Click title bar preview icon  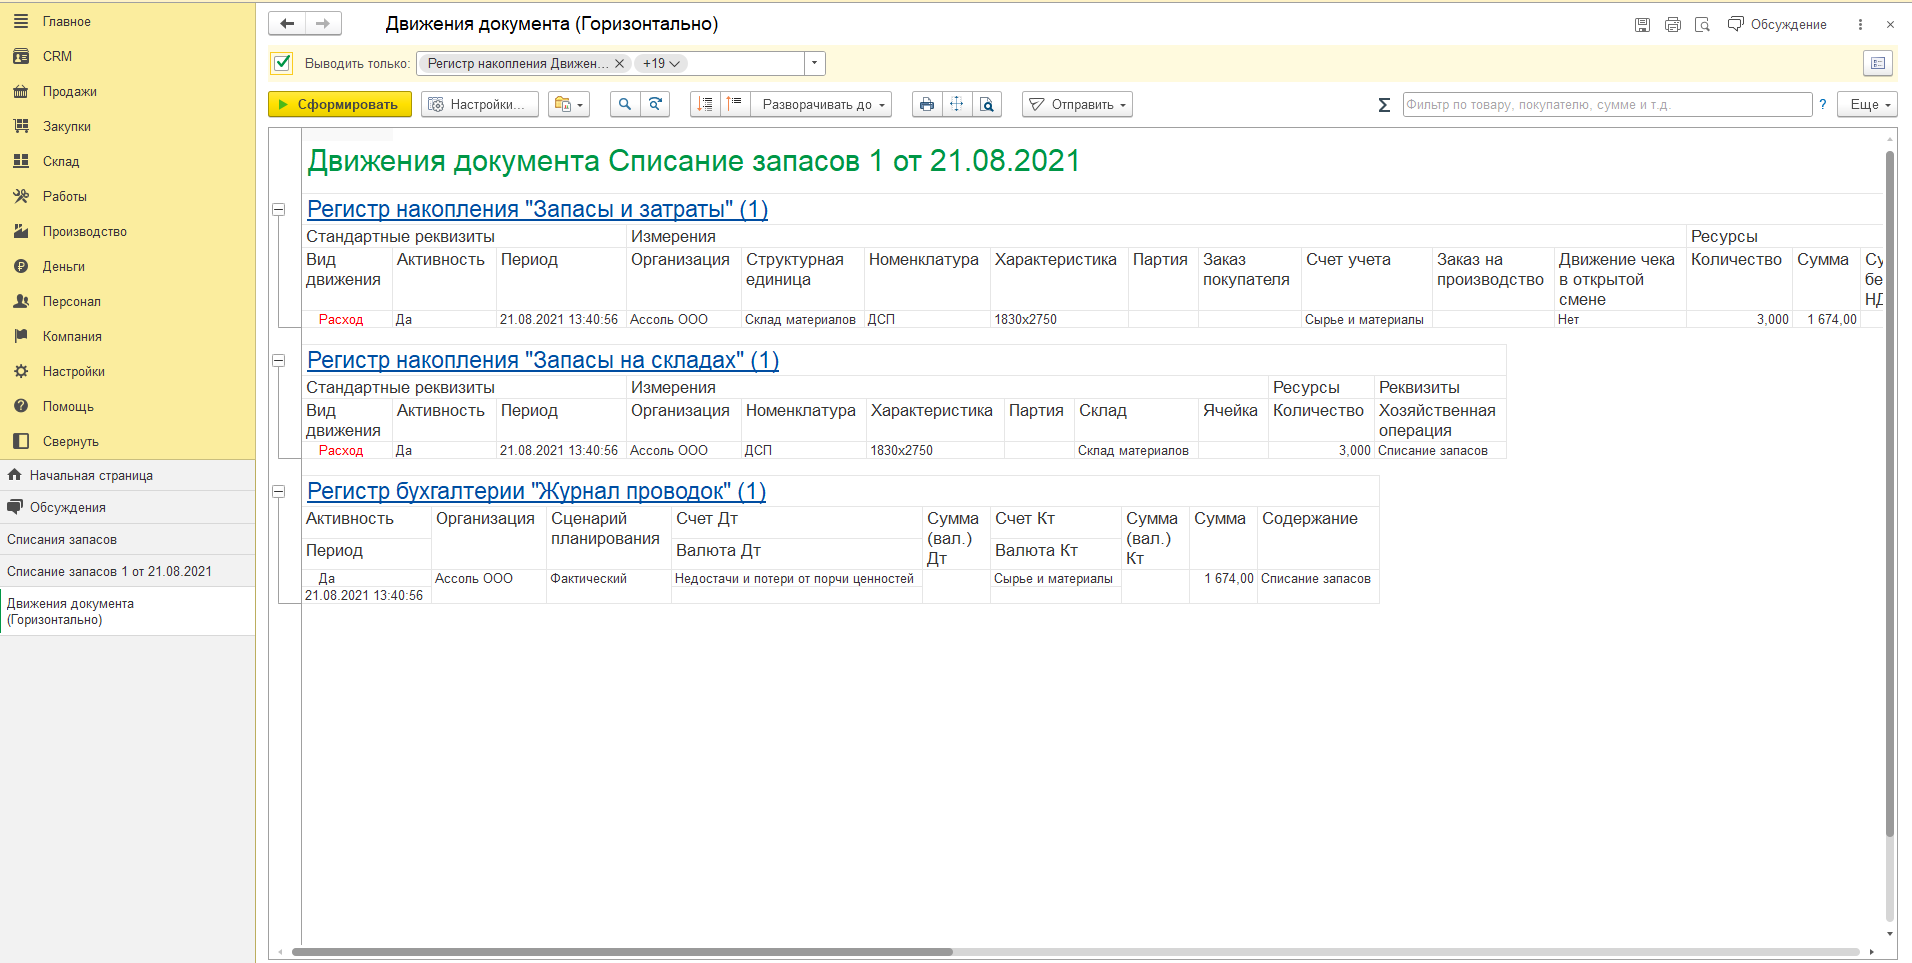tap(1702, 24)
